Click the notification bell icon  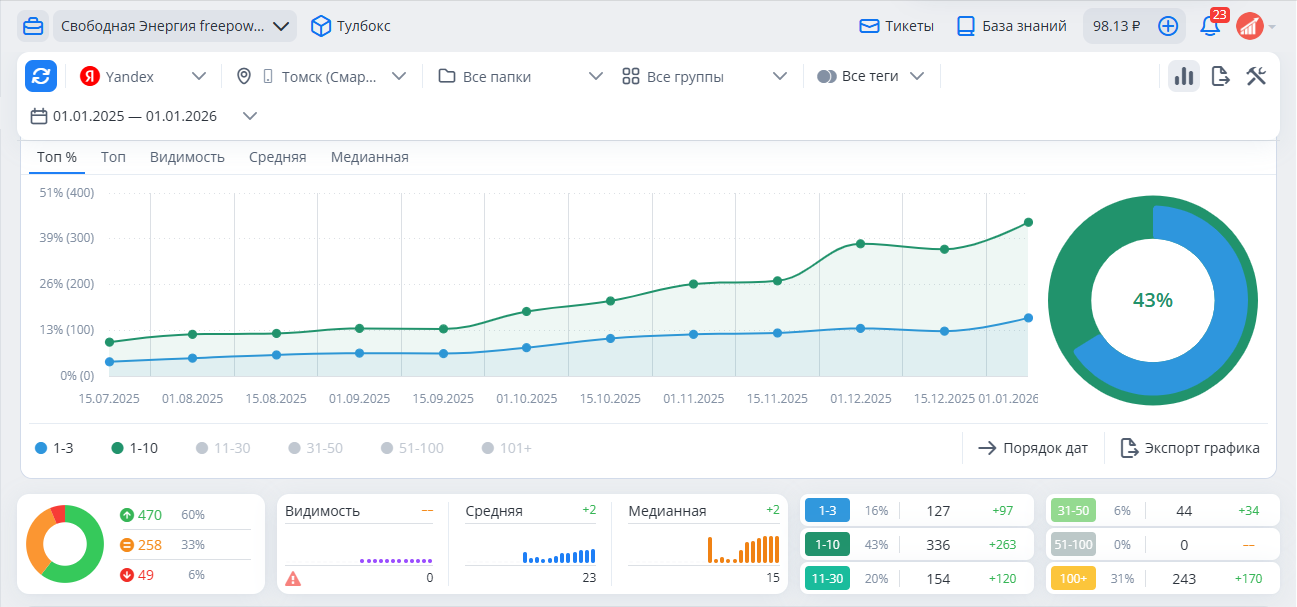[1210, 27]
